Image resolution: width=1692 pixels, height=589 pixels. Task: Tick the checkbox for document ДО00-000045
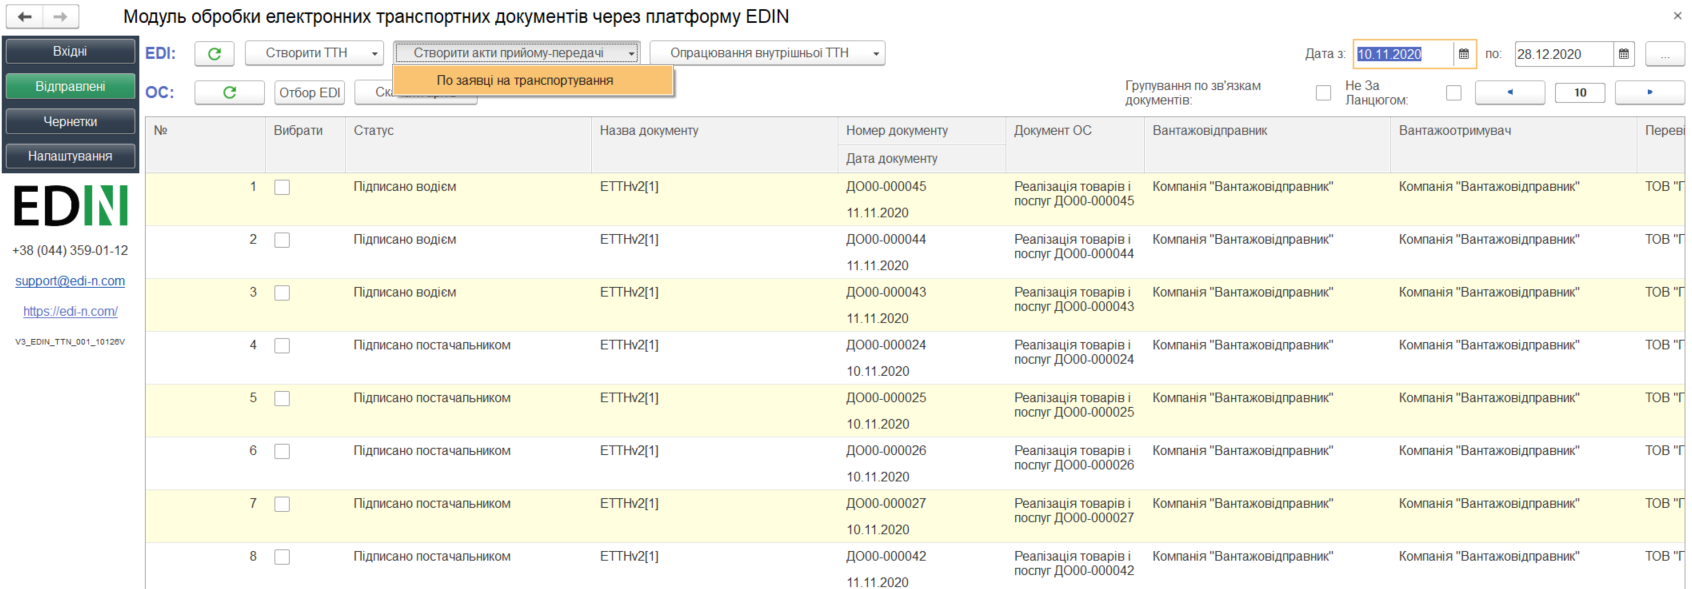tap(282, 187)
